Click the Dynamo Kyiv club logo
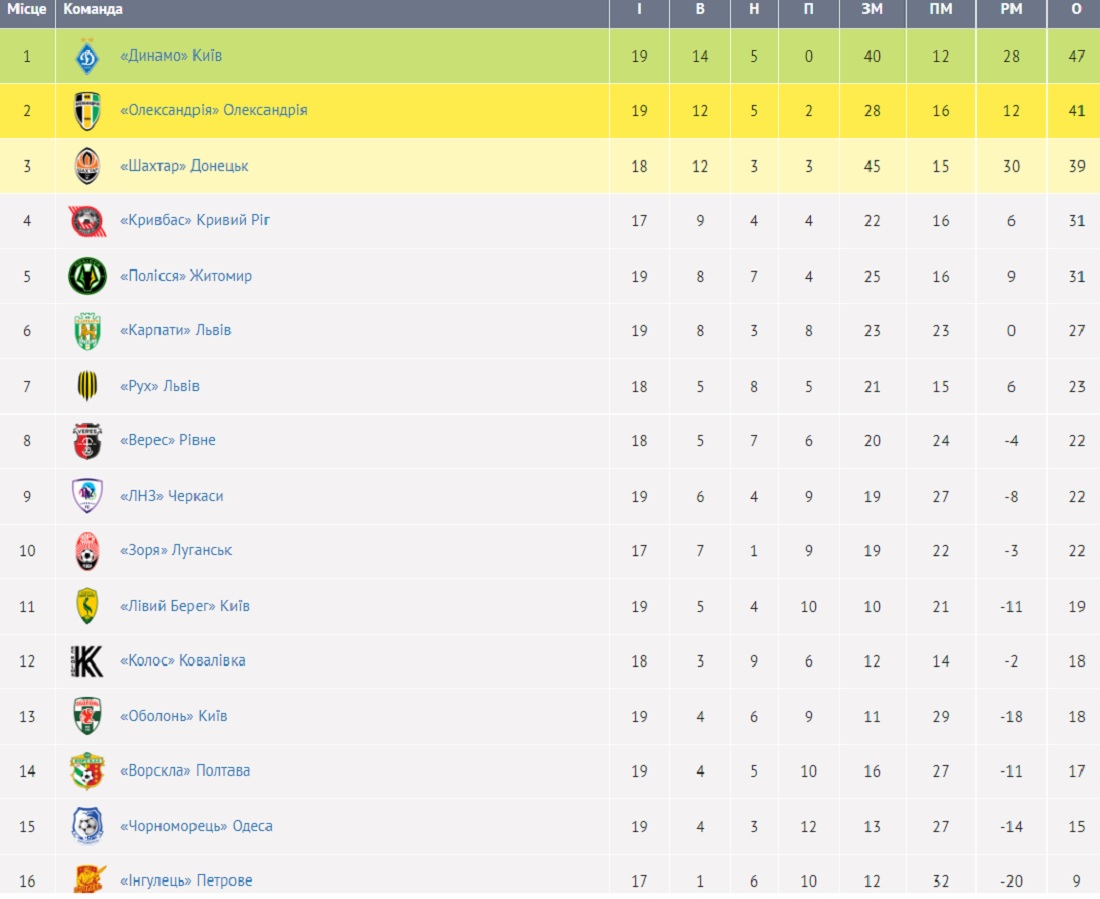 87,55
